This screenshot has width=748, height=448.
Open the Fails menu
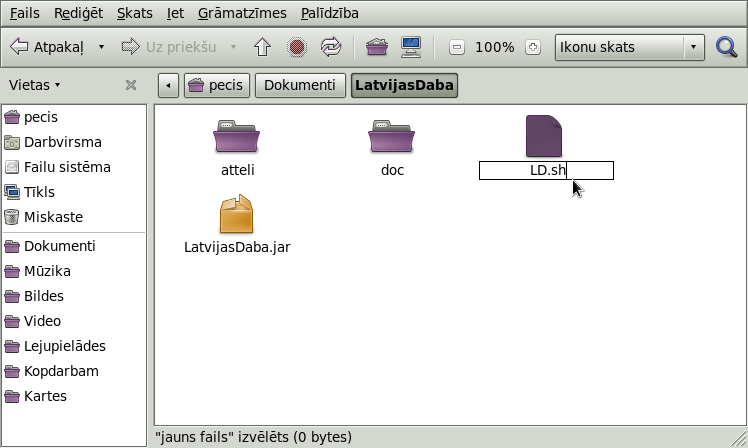click(x=24, y=13)
